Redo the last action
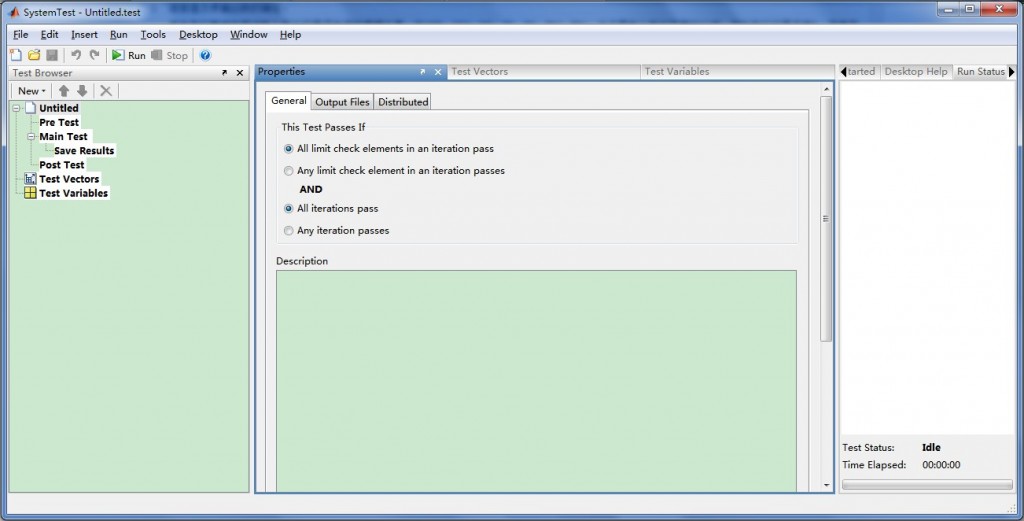The image size is (1024, 521). tap(95, 55)
